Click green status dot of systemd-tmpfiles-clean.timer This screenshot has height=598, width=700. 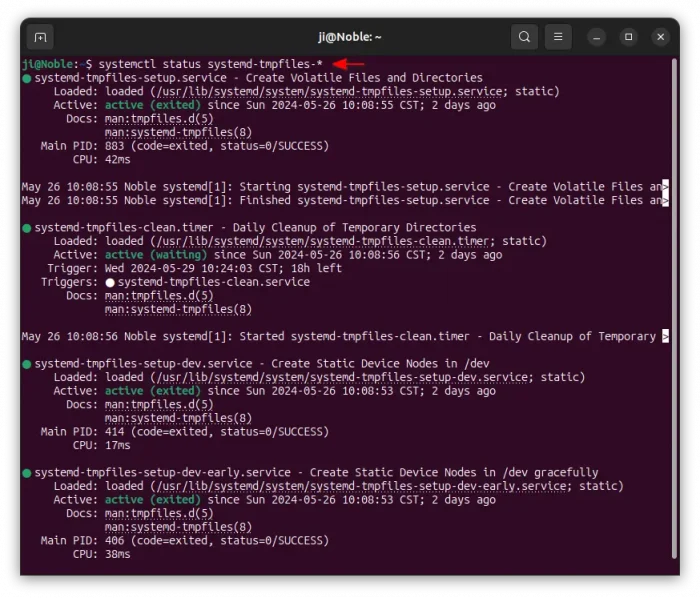(x=27, y=228)
